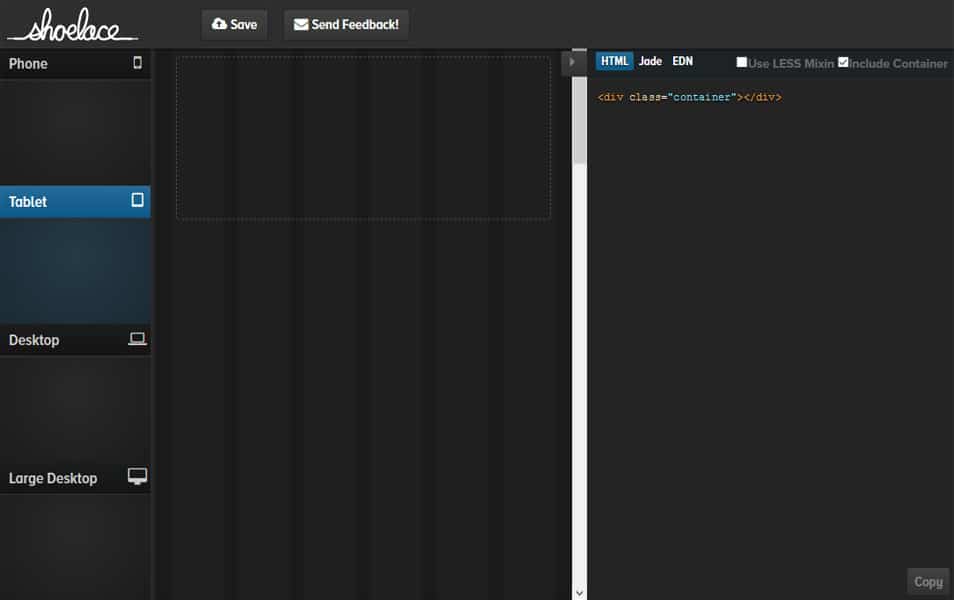Screen dimensions: 954x600
Task: Select the Phone breakpoint icon
Action: [138, 63]
